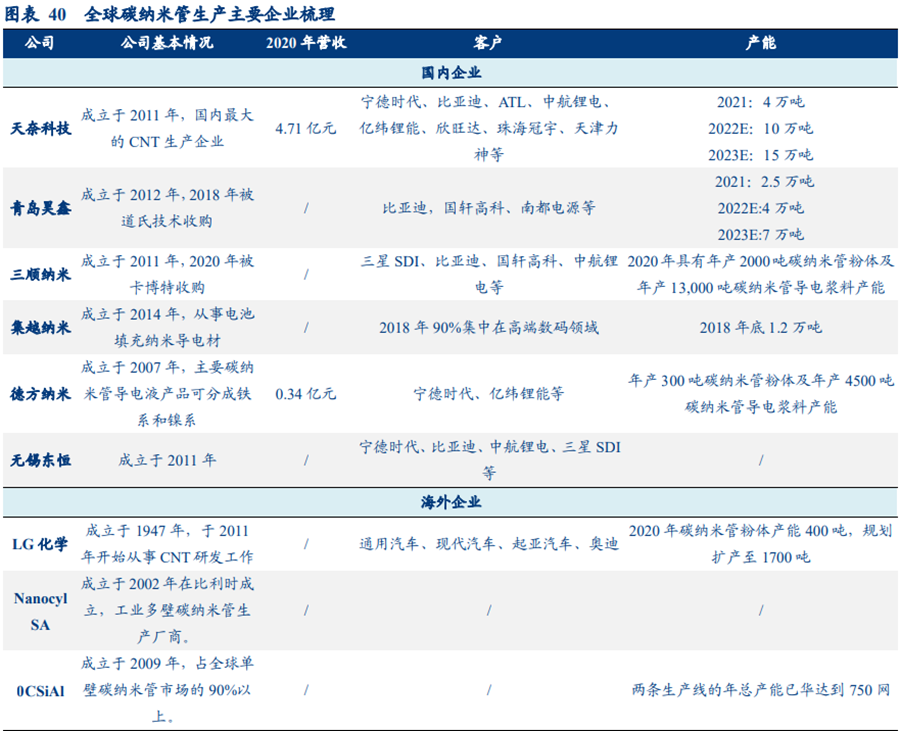Select the revenue value 4.71 亿元
Screen dimensions: 900x731
point(305,129)
